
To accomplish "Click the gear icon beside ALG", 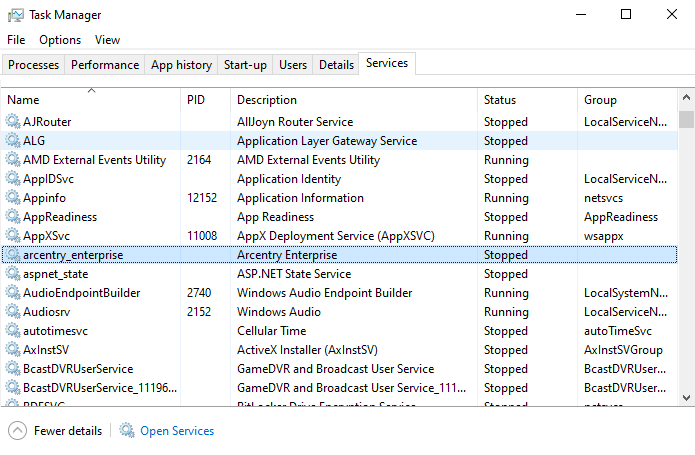I will pyautogui.click(x=13, y=140).
